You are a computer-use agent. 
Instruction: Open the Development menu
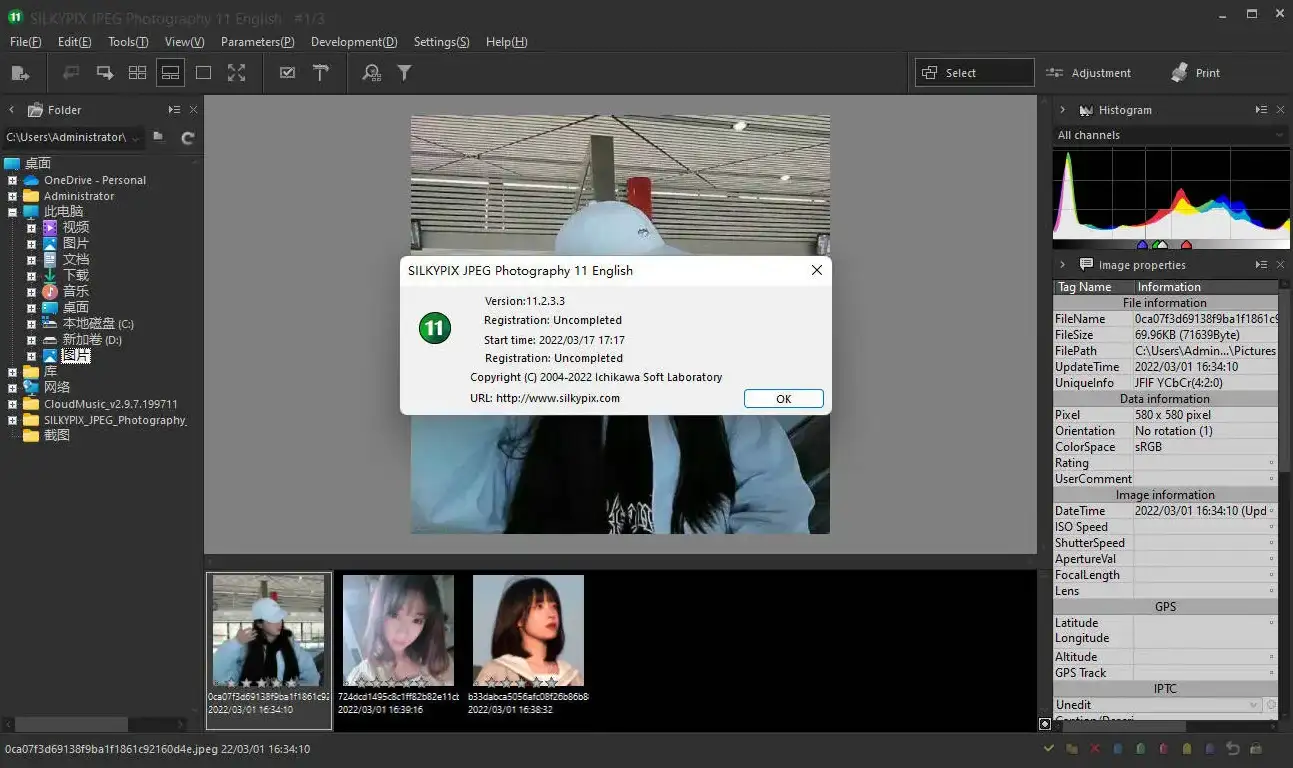pyautogui.click(x=354, y=41)
